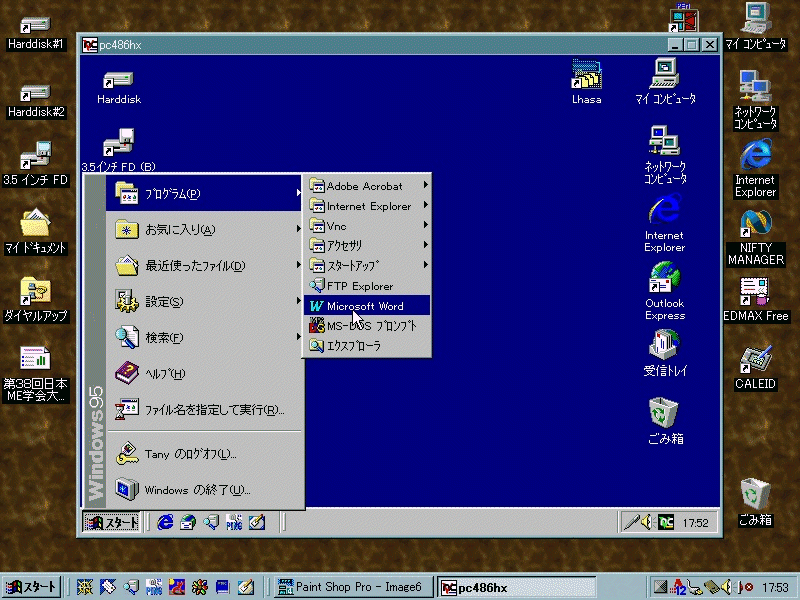The image size is (800, 600).
Task: Select マイ コンピュータ icon inside pc486hx window
Action: point(665,82)
